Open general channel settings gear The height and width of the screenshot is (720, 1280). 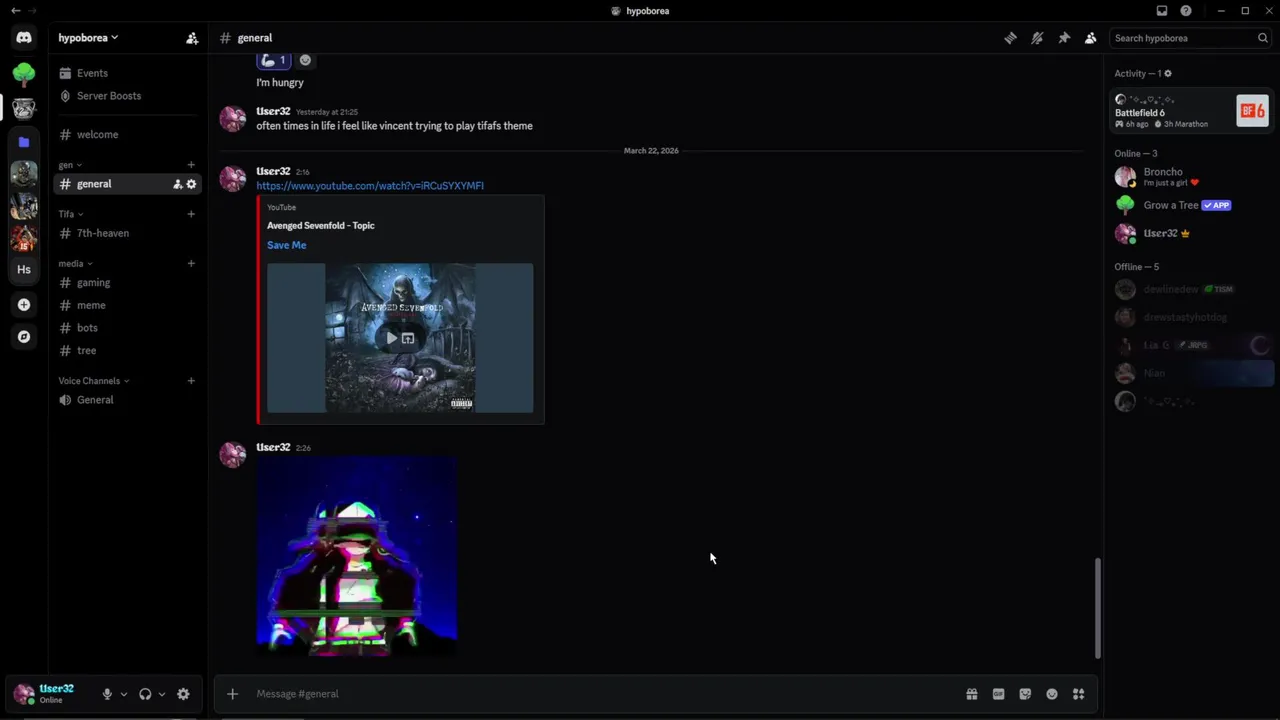tap(192, 184)
